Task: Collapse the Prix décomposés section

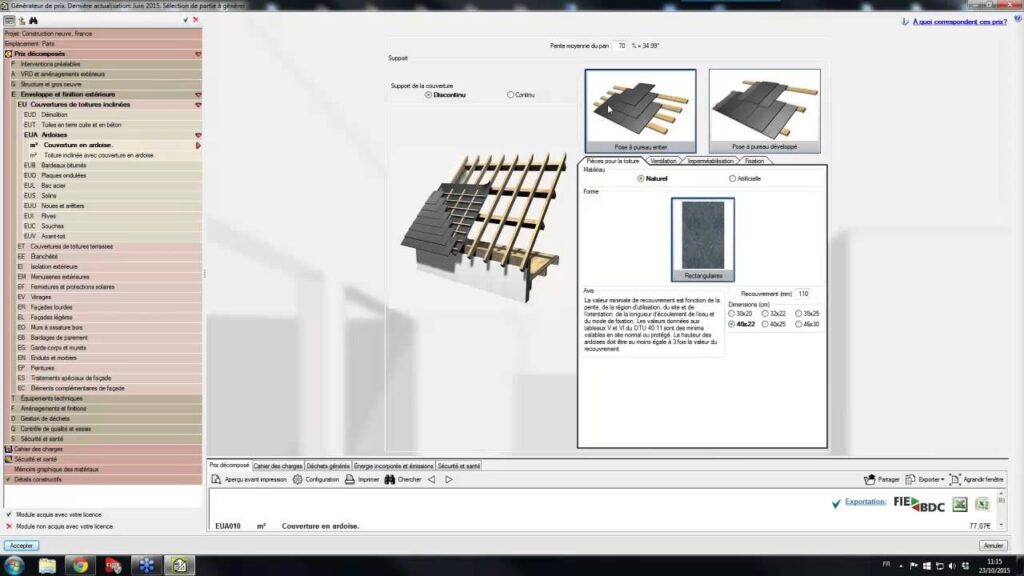Action: 198,54
